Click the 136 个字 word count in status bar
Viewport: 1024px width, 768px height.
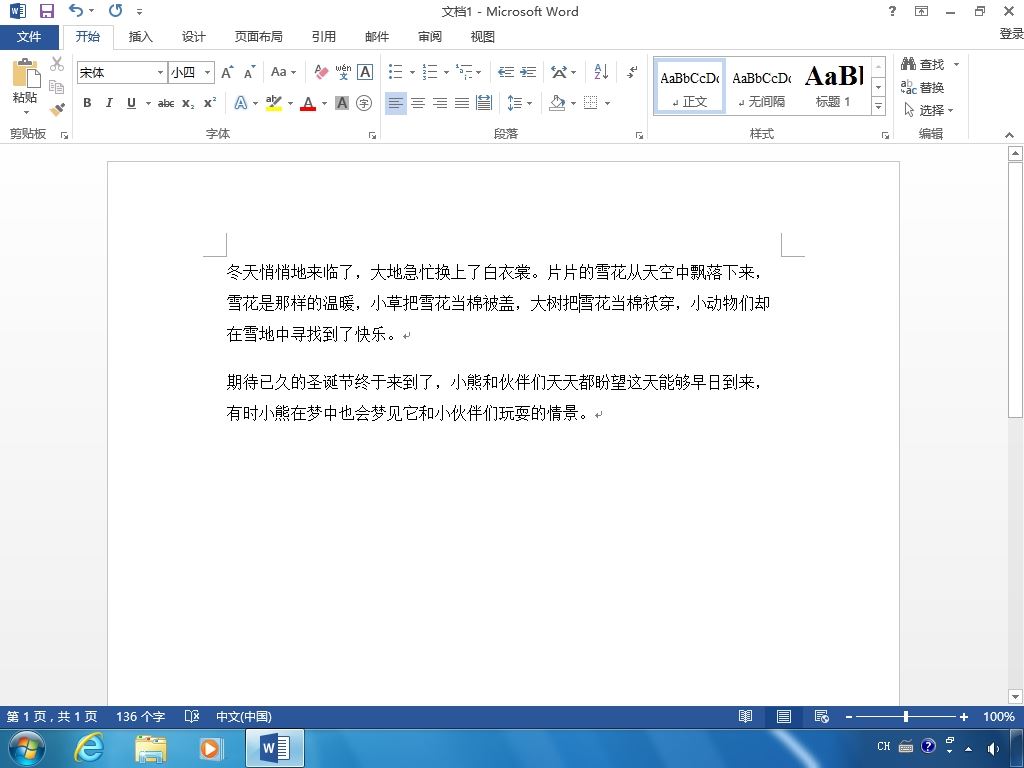coord(140,716)
